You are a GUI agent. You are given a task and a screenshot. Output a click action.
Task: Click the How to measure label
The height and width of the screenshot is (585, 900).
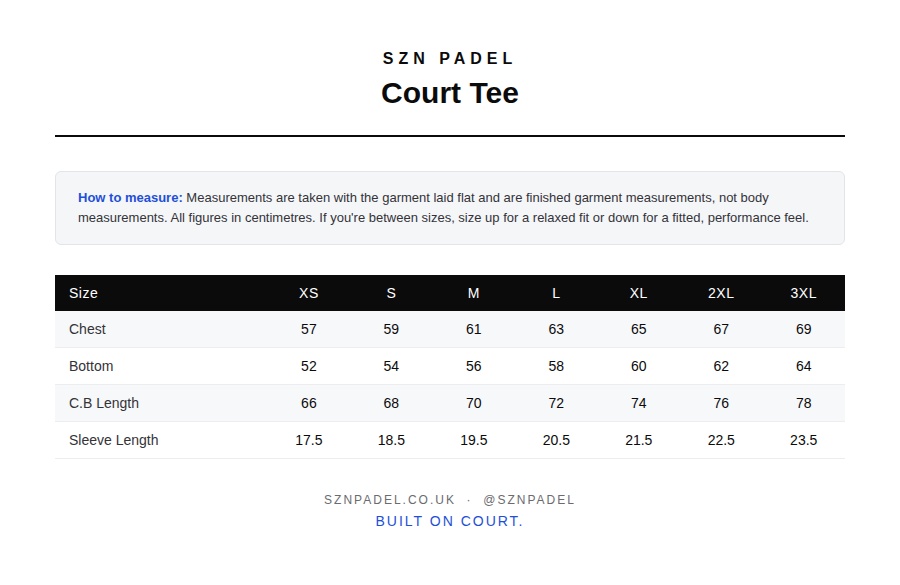click(x=130, y=197)
